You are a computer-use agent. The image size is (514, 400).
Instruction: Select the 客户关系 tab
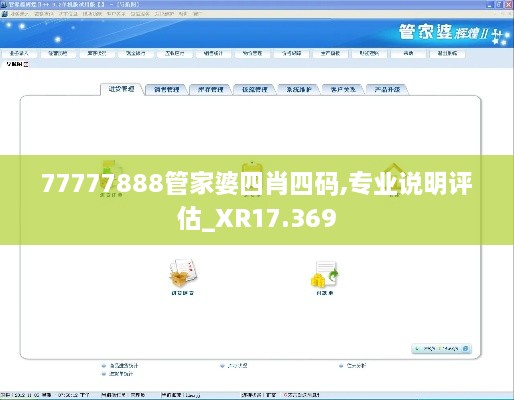pos(343,89)
